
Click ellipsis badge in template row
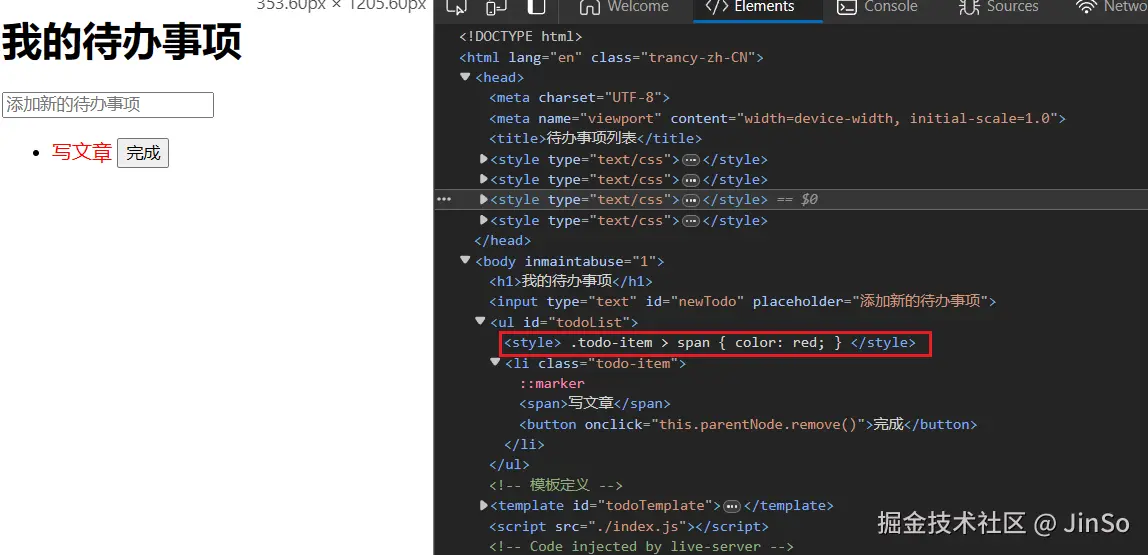point(731,506)
